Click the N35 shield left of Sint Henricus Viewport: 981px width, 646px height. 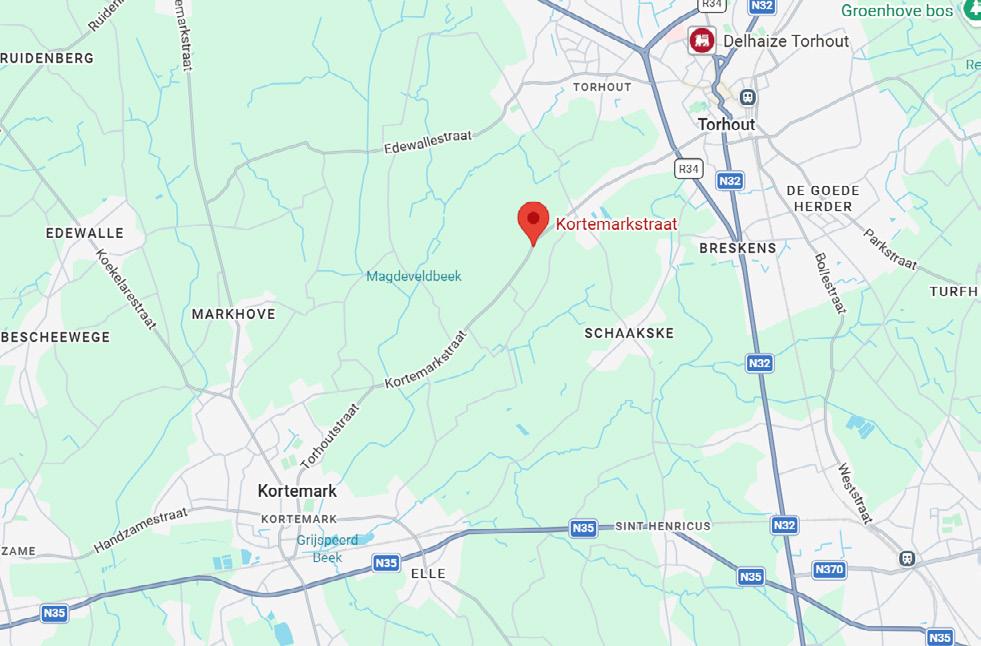[583, 528]
